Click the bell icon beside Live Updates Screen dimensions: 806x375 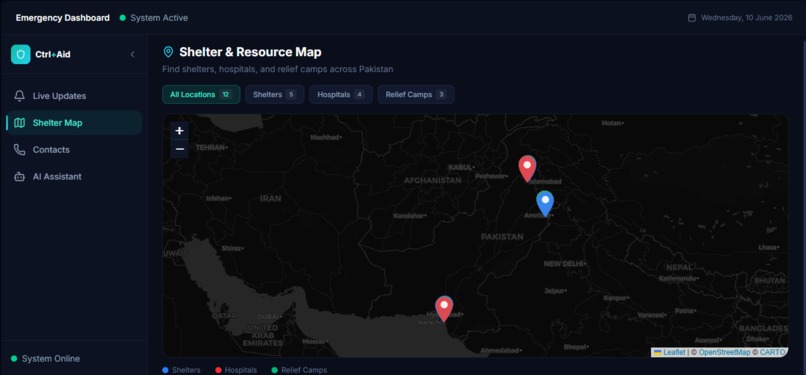tap(20, 96)
